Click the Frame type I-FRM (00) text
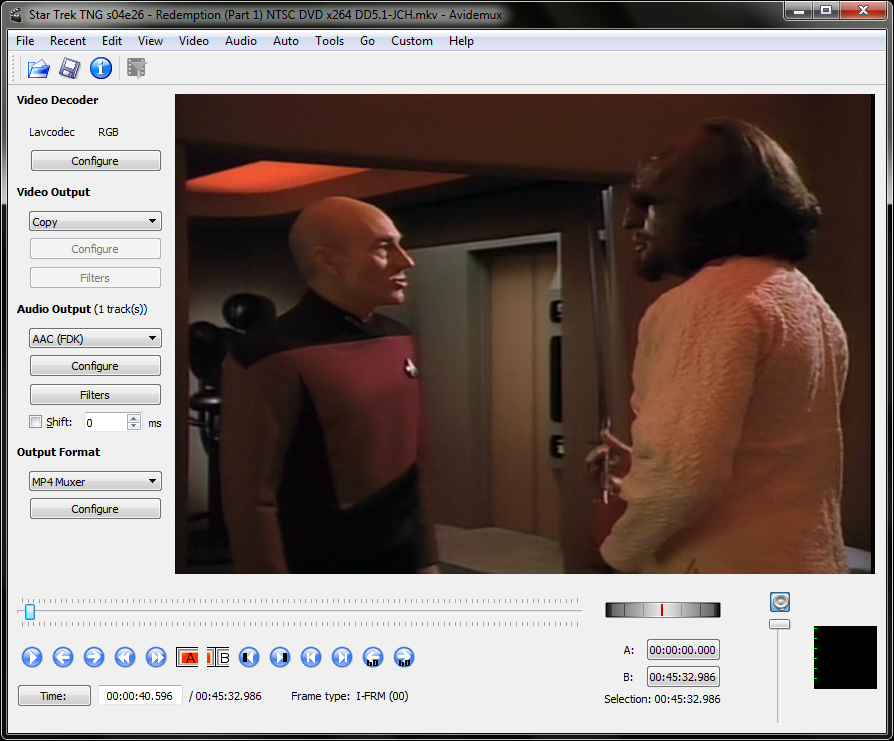Viewport: 894px width, 741px height. point(350,696)
